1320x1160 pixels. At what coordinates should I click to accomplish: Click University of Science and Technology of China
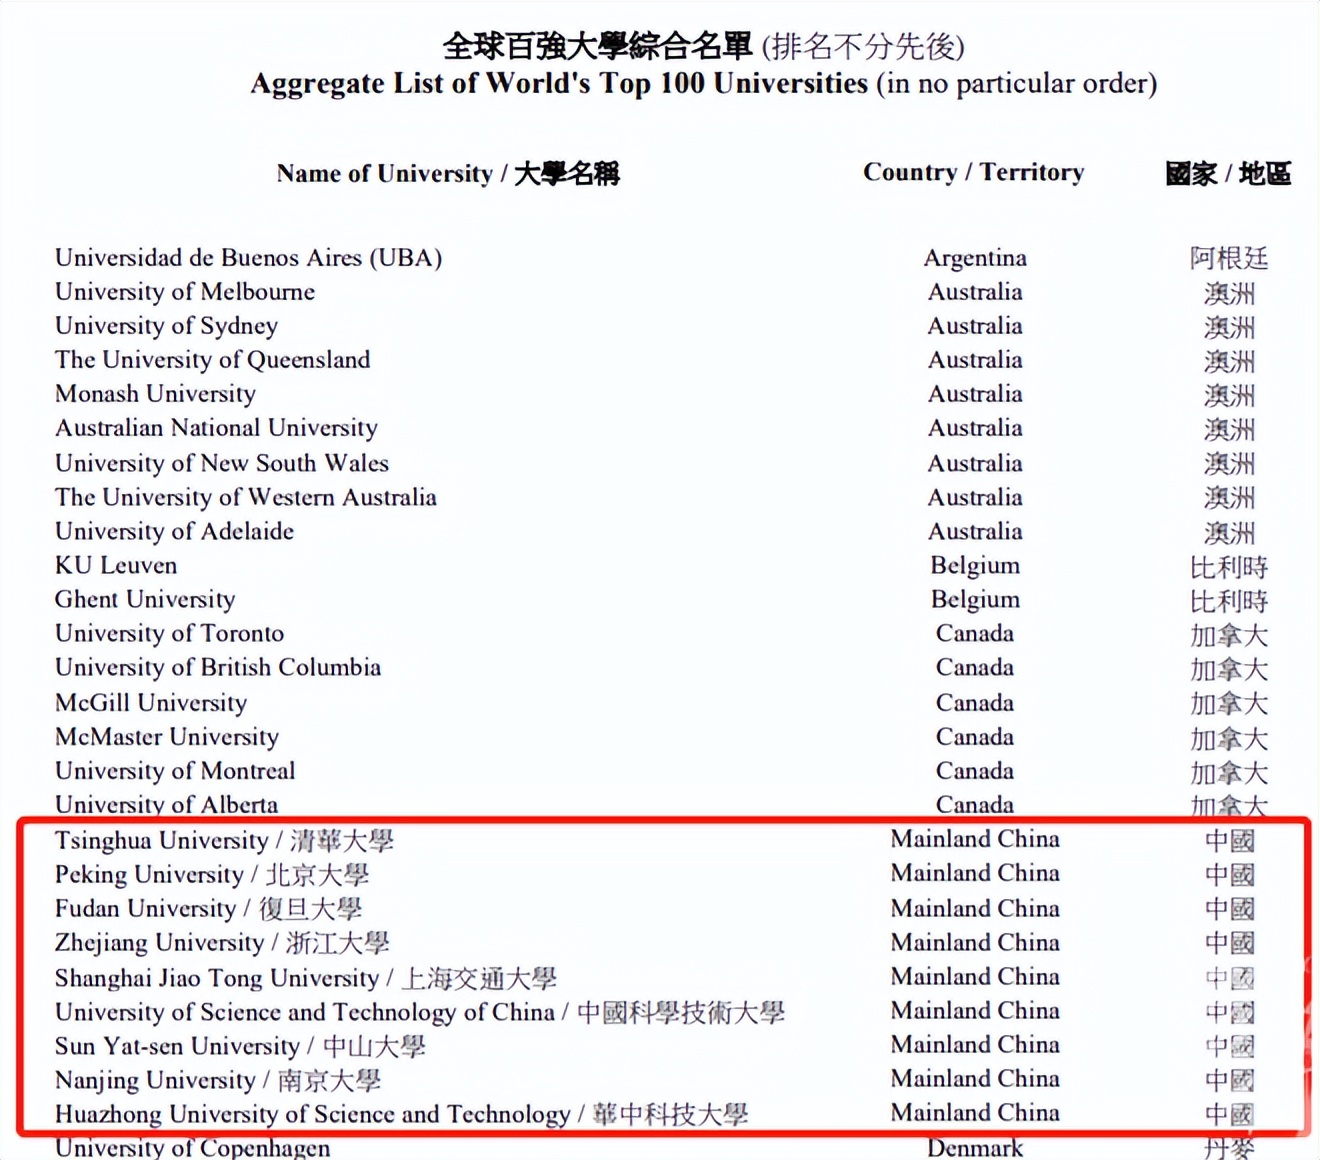419,1011
